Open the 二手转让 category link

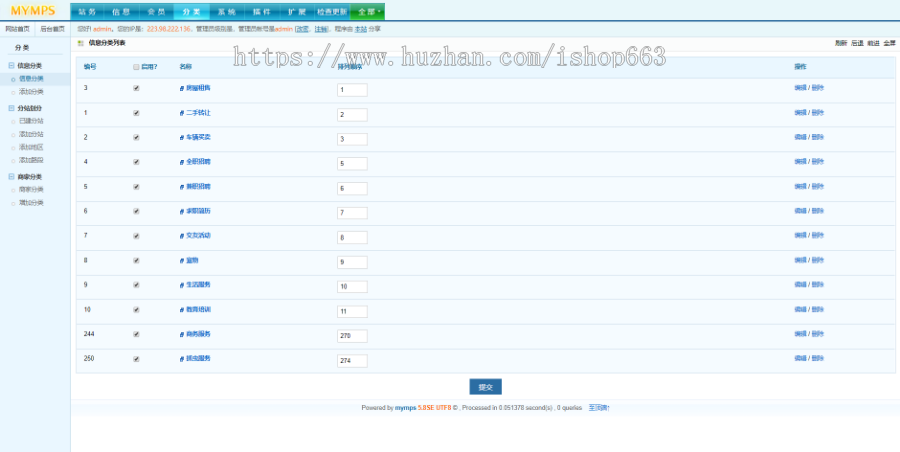[198, 113]
